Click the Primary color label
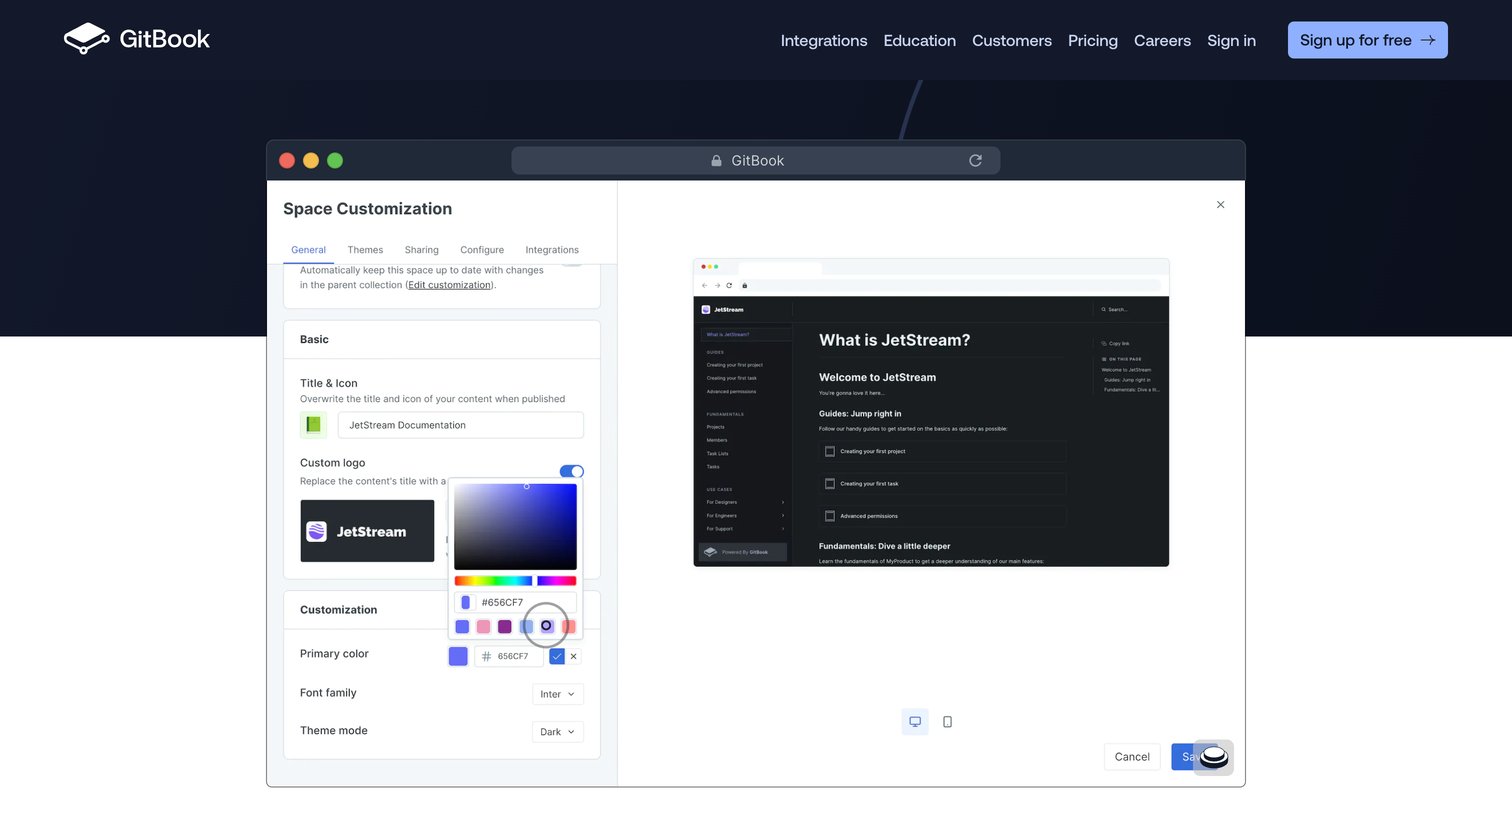 click(x=334, y=654)
